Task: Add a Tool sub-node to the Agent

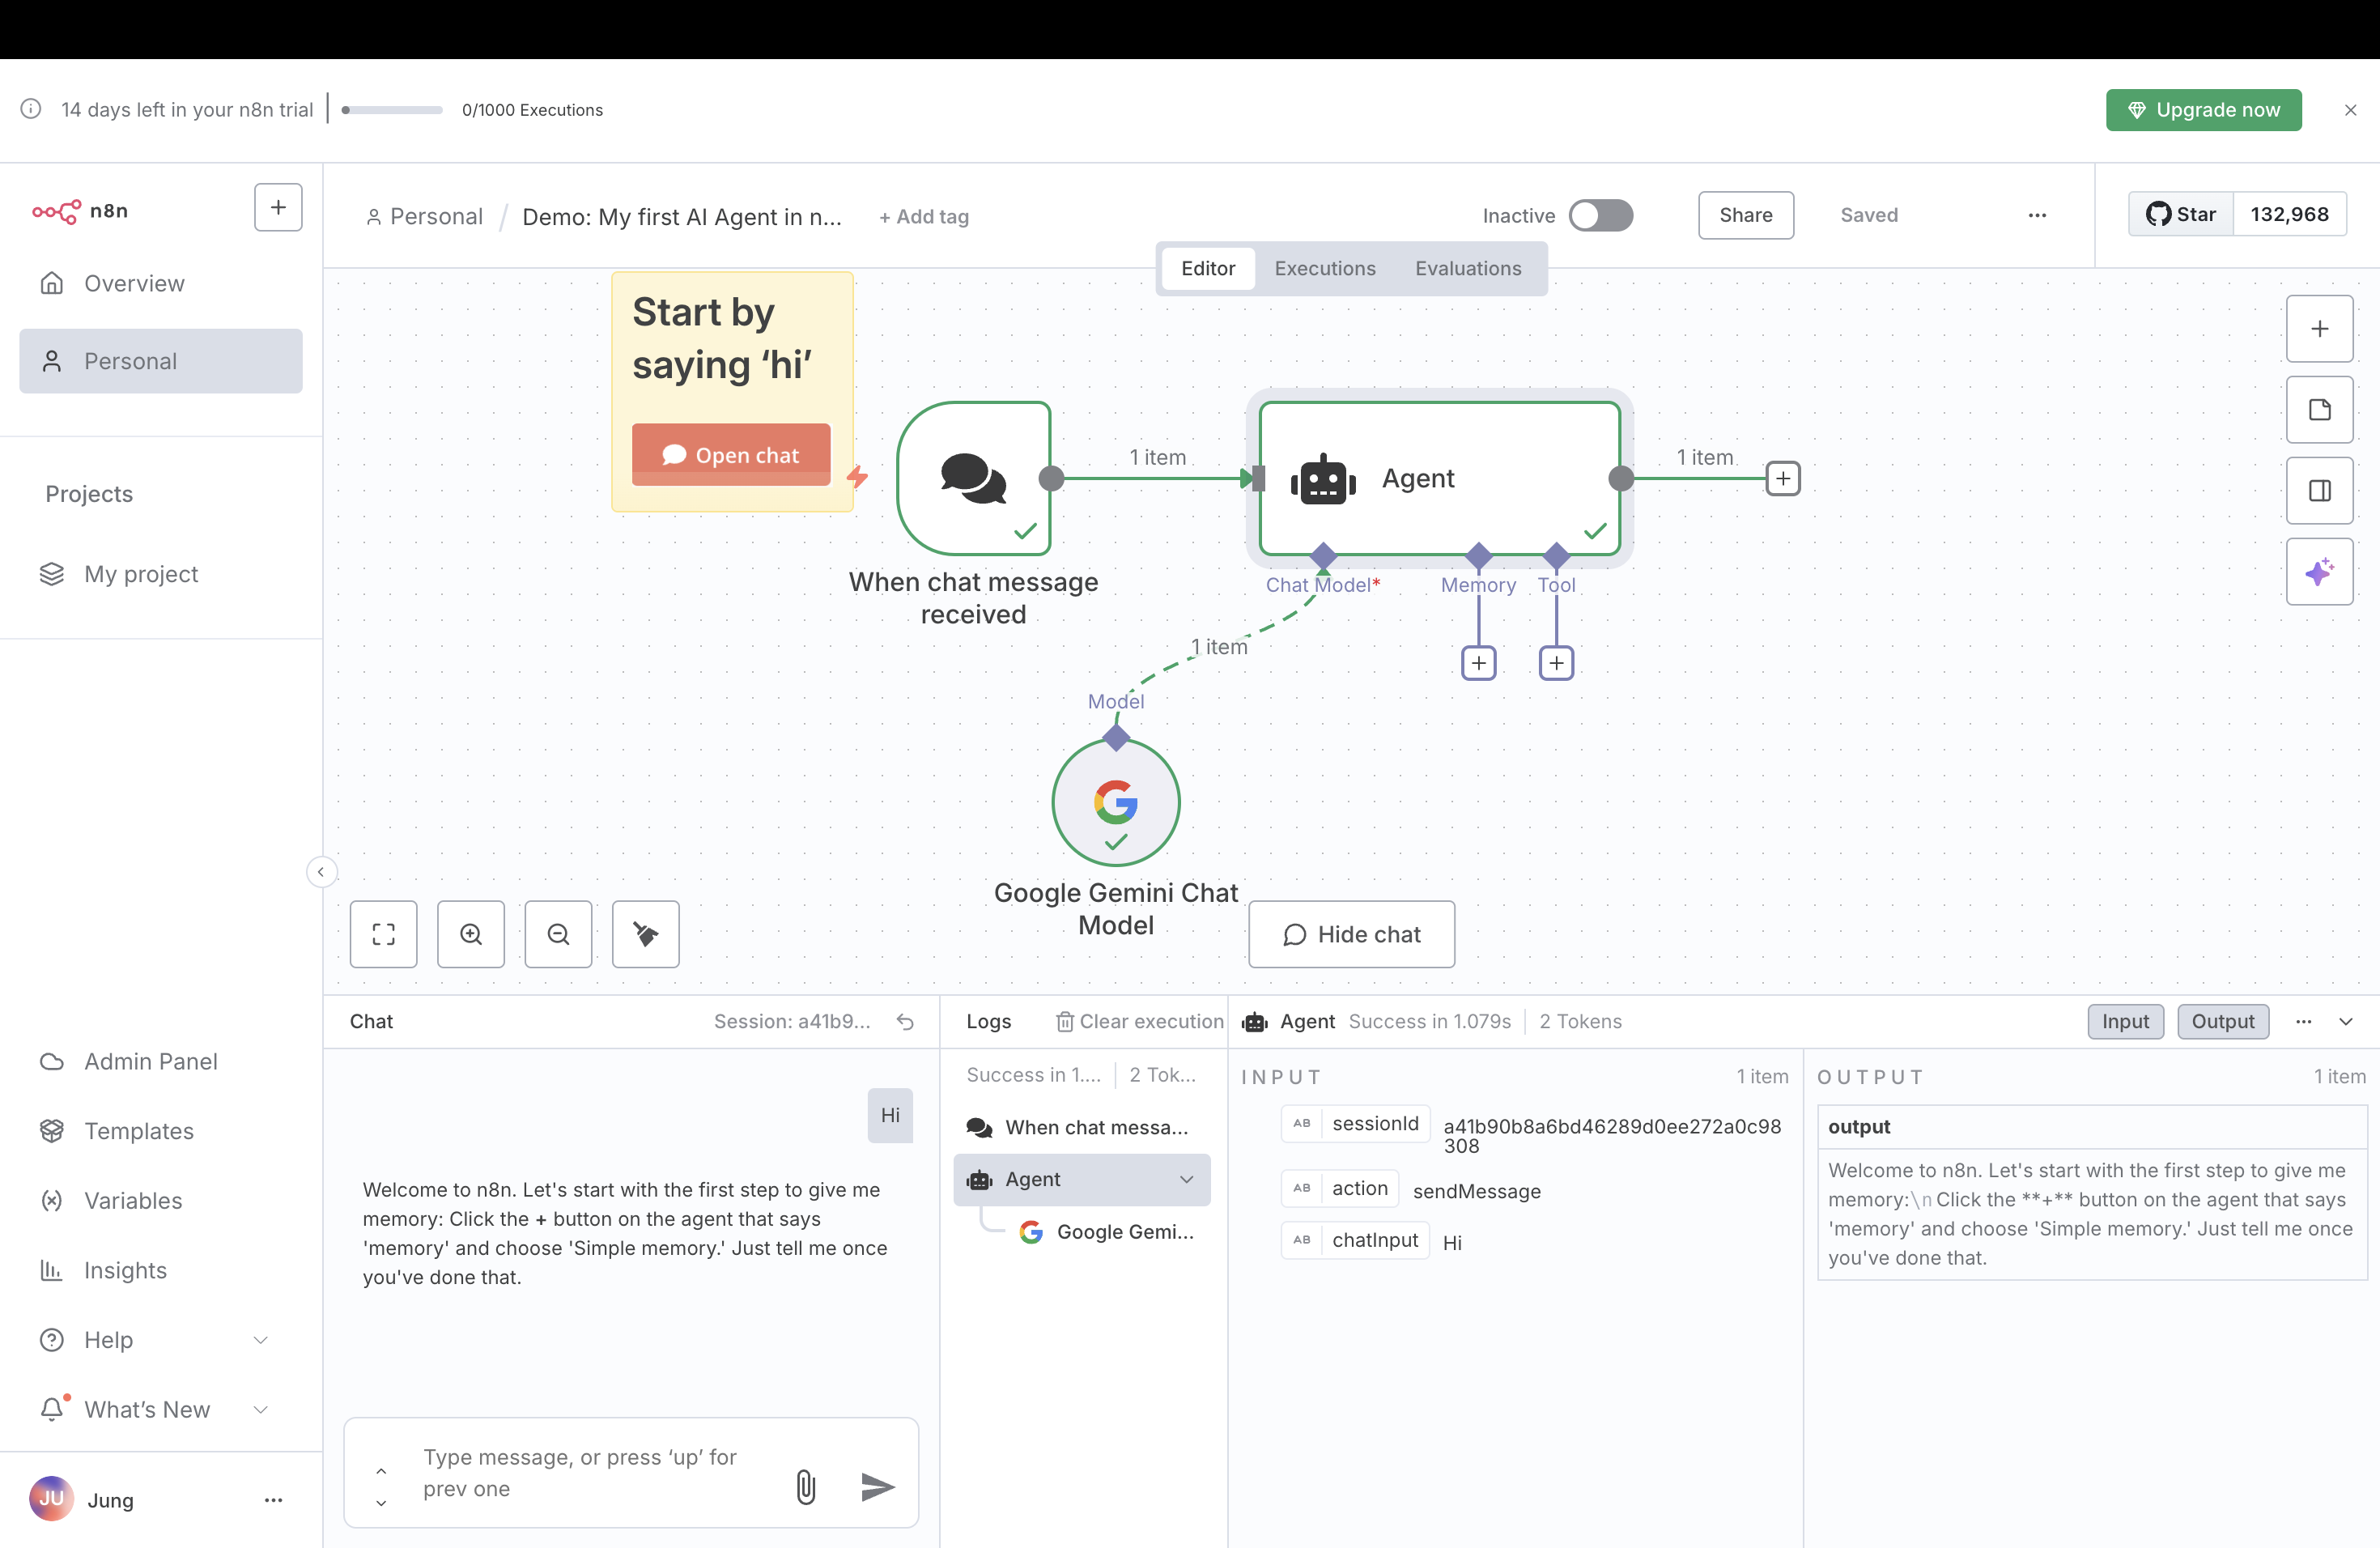Action: 1556,663
